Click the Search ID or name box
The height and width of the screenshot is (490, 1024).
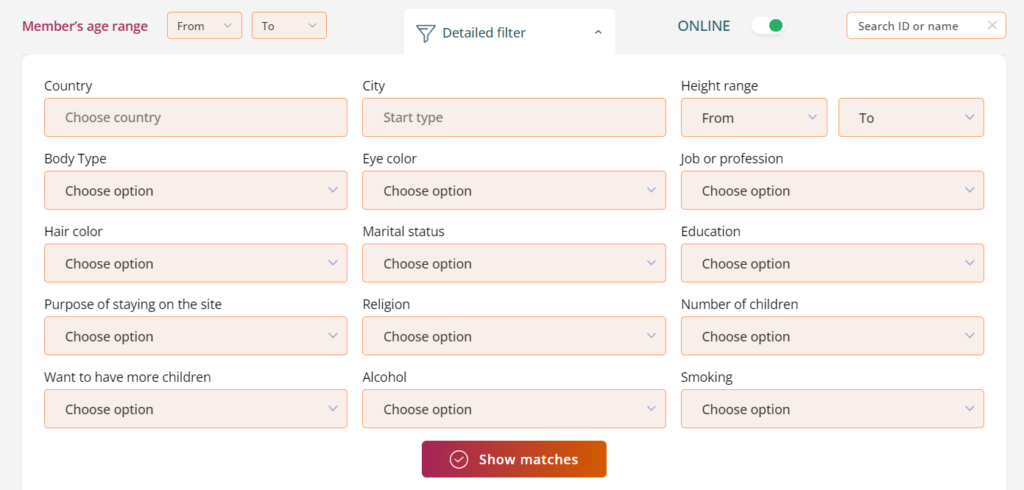pyautogui.click(x=915, y=26)
